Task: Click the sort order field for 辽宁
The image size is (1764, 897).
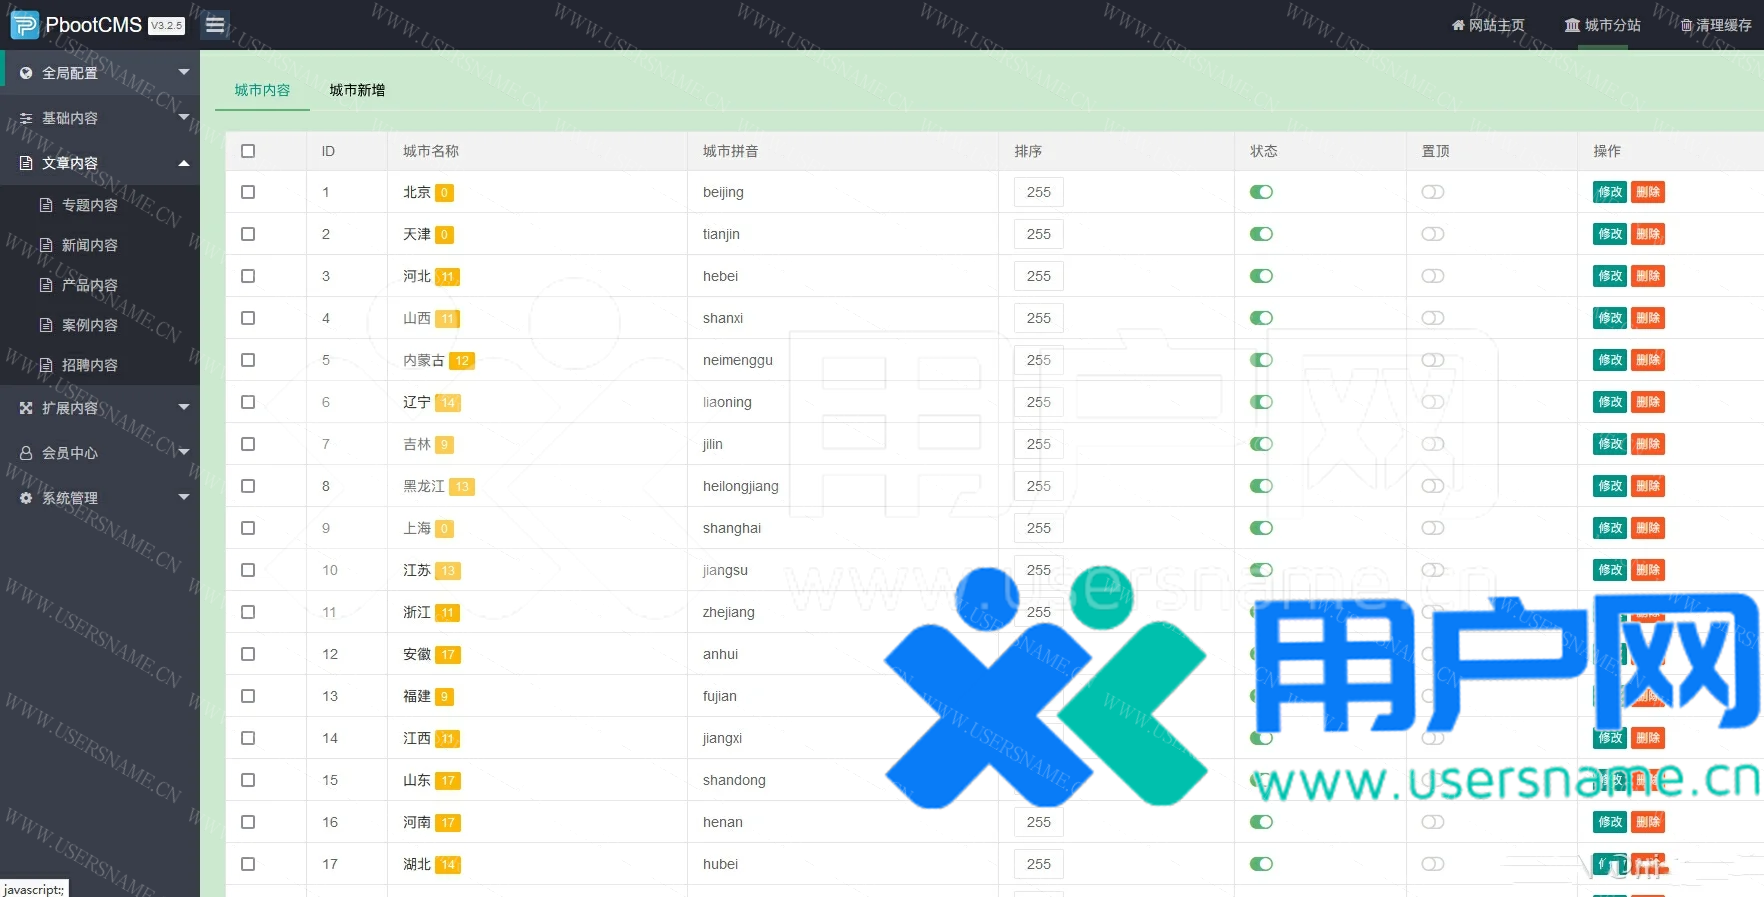Action: [x=1038, y=402]
